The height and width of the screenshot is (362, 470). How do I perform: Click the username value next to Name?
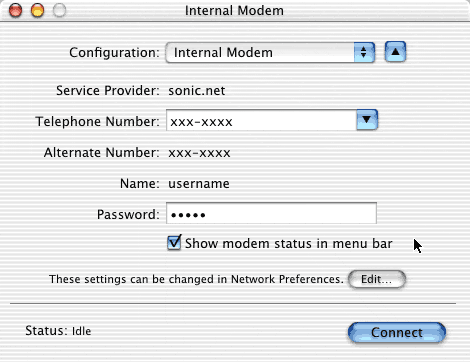coord(199,184)
